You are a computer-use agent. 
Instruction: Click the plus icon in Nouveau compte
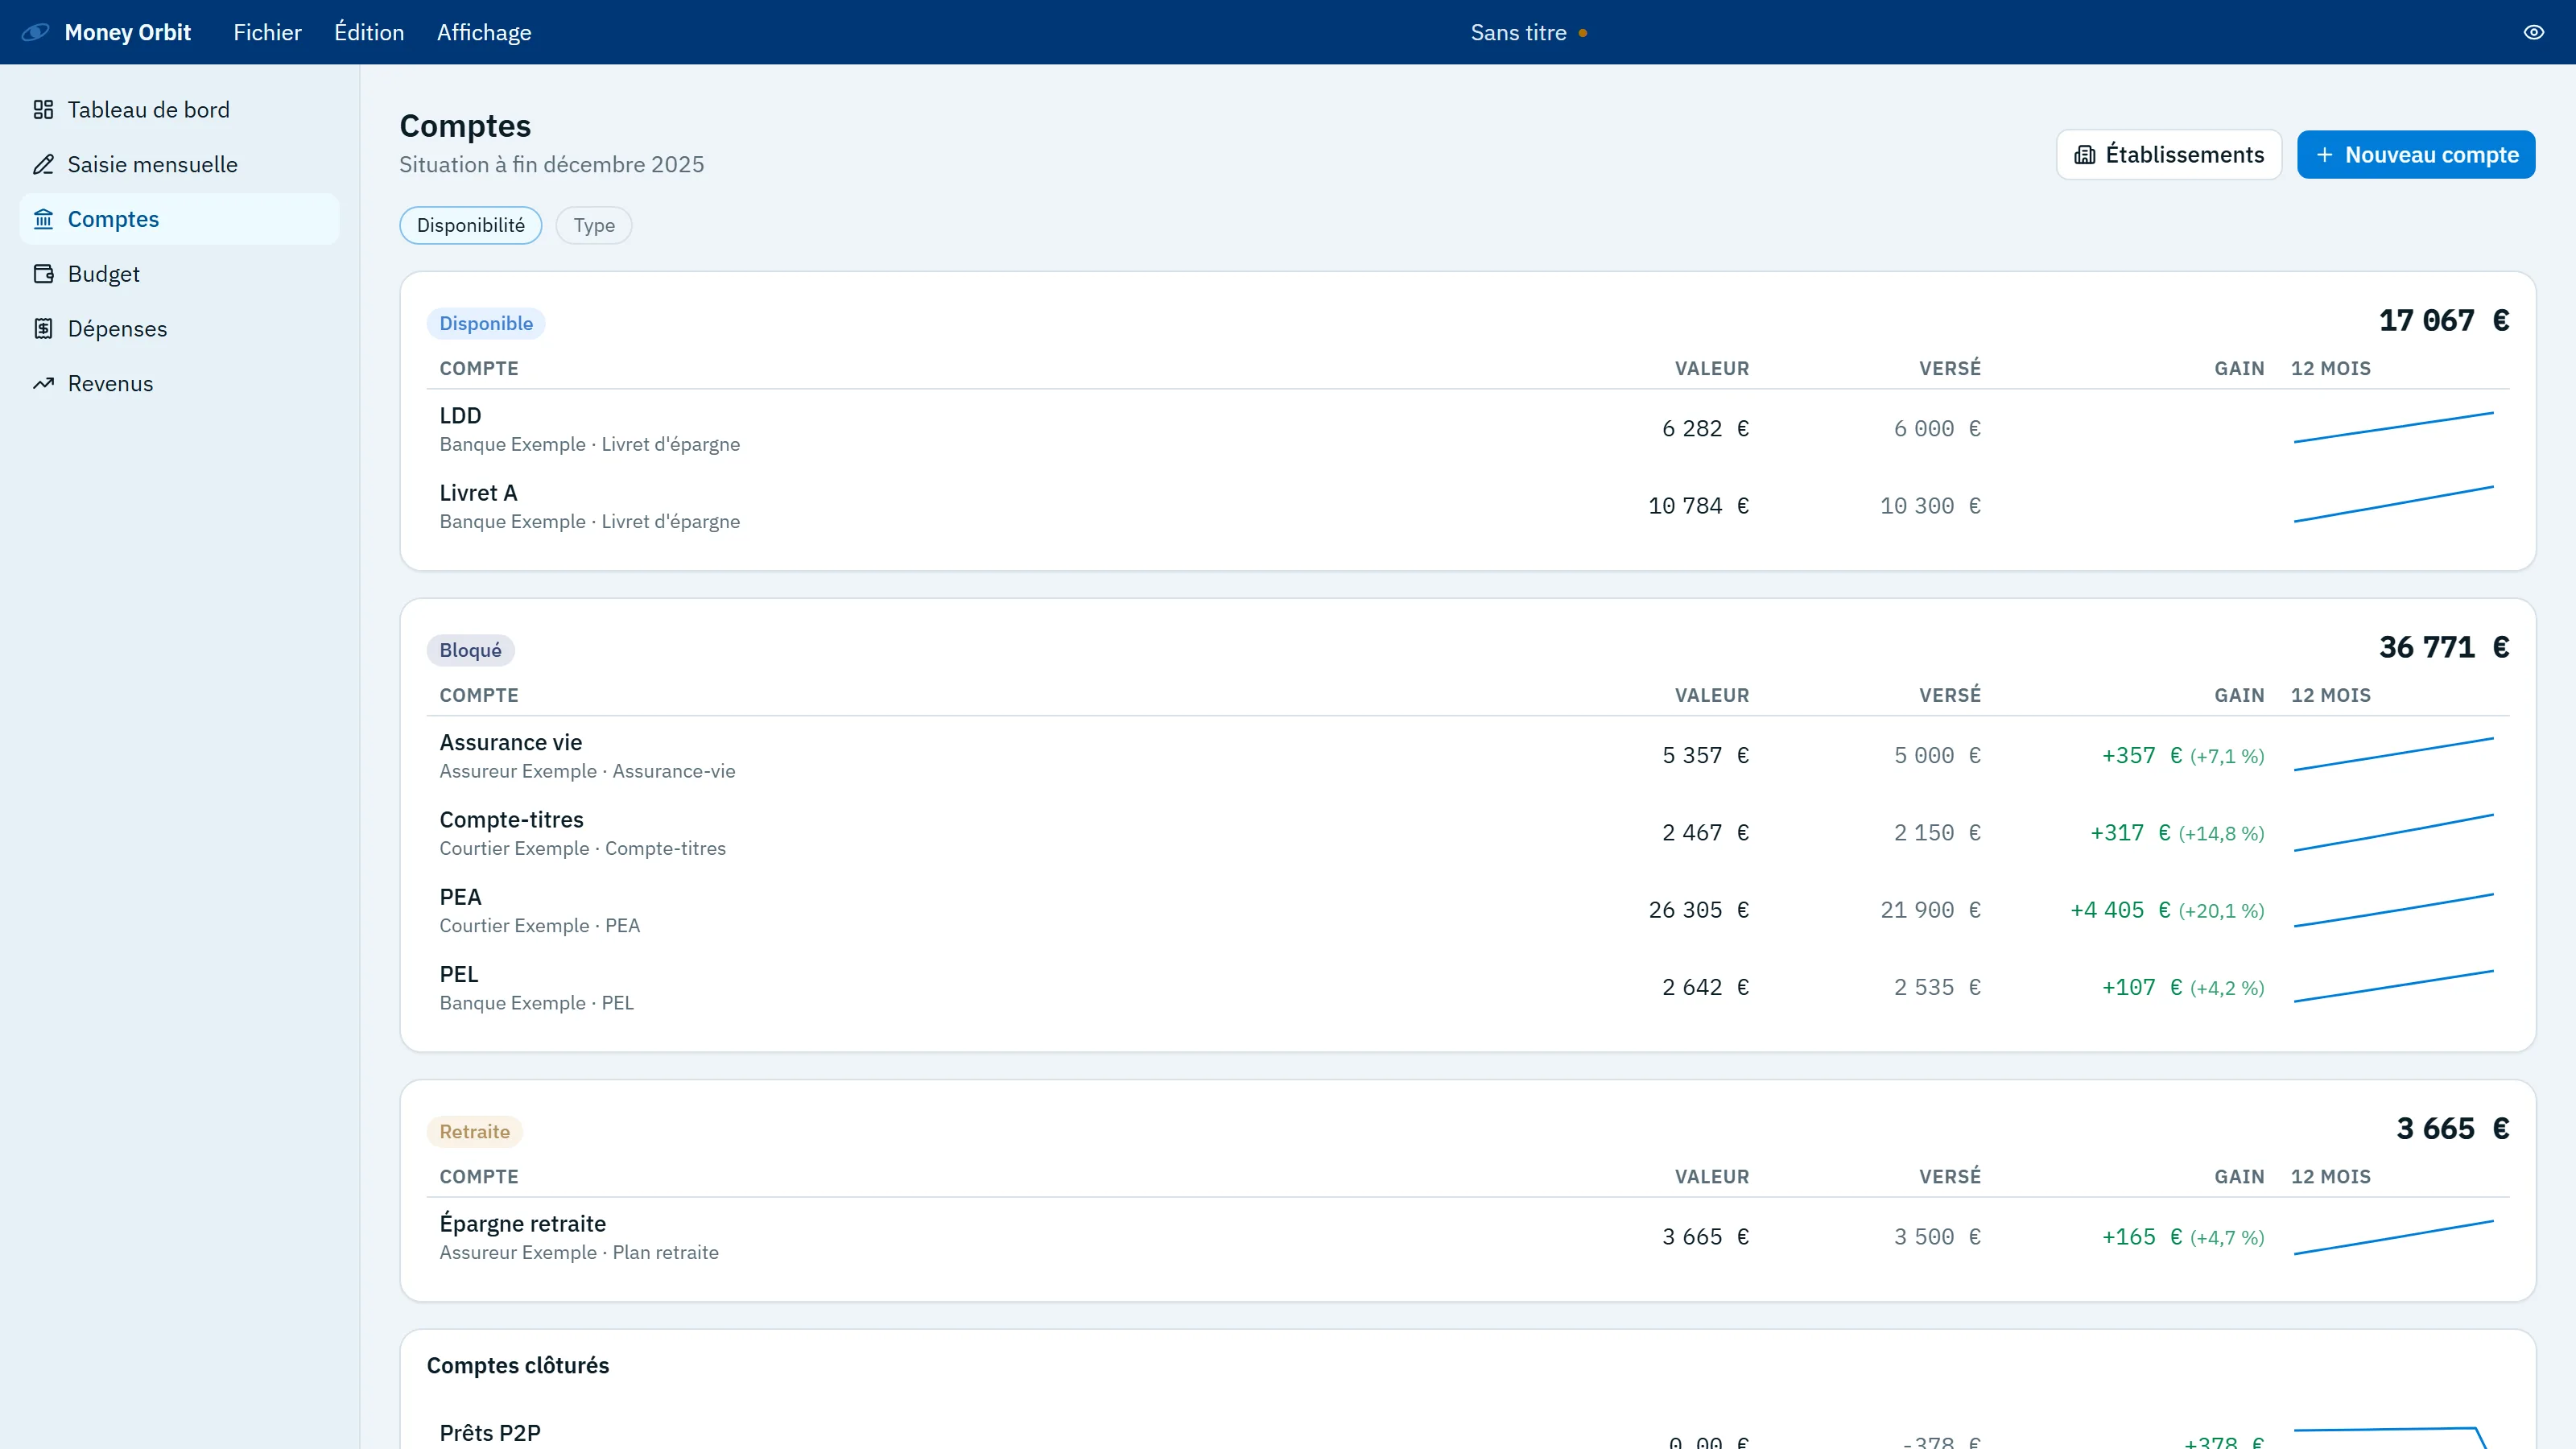tap(2324, 155)
